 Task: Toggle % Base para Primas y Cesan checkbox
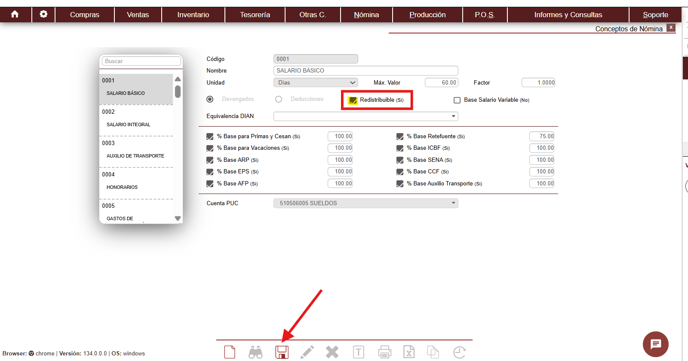point(210,136)
